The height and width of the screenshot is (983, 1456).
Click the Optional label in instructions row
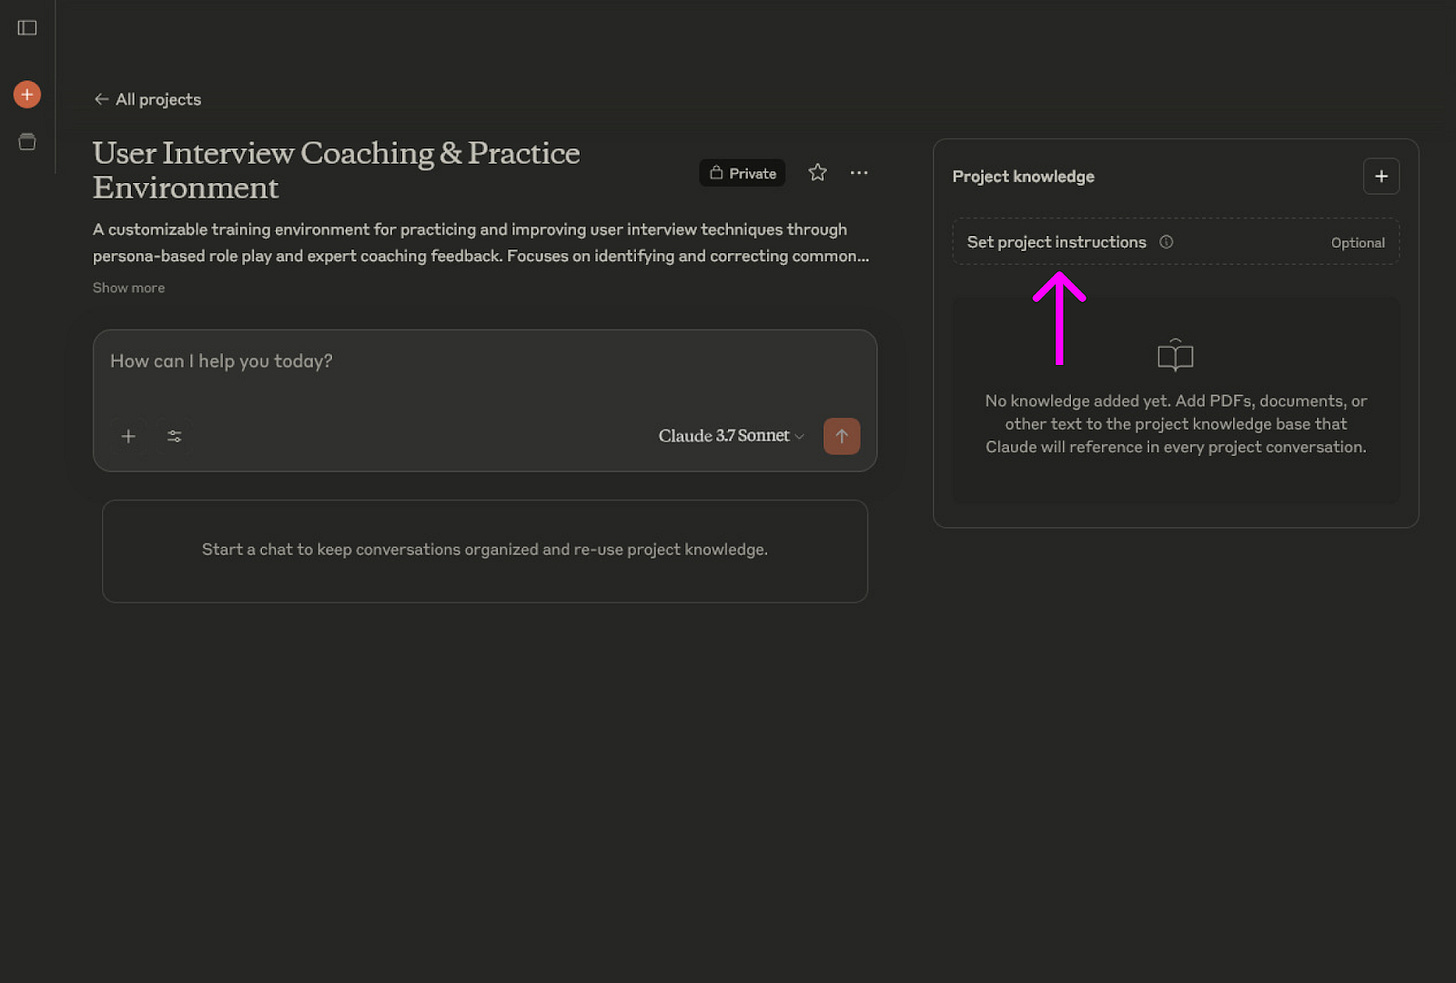(1357, 243)
